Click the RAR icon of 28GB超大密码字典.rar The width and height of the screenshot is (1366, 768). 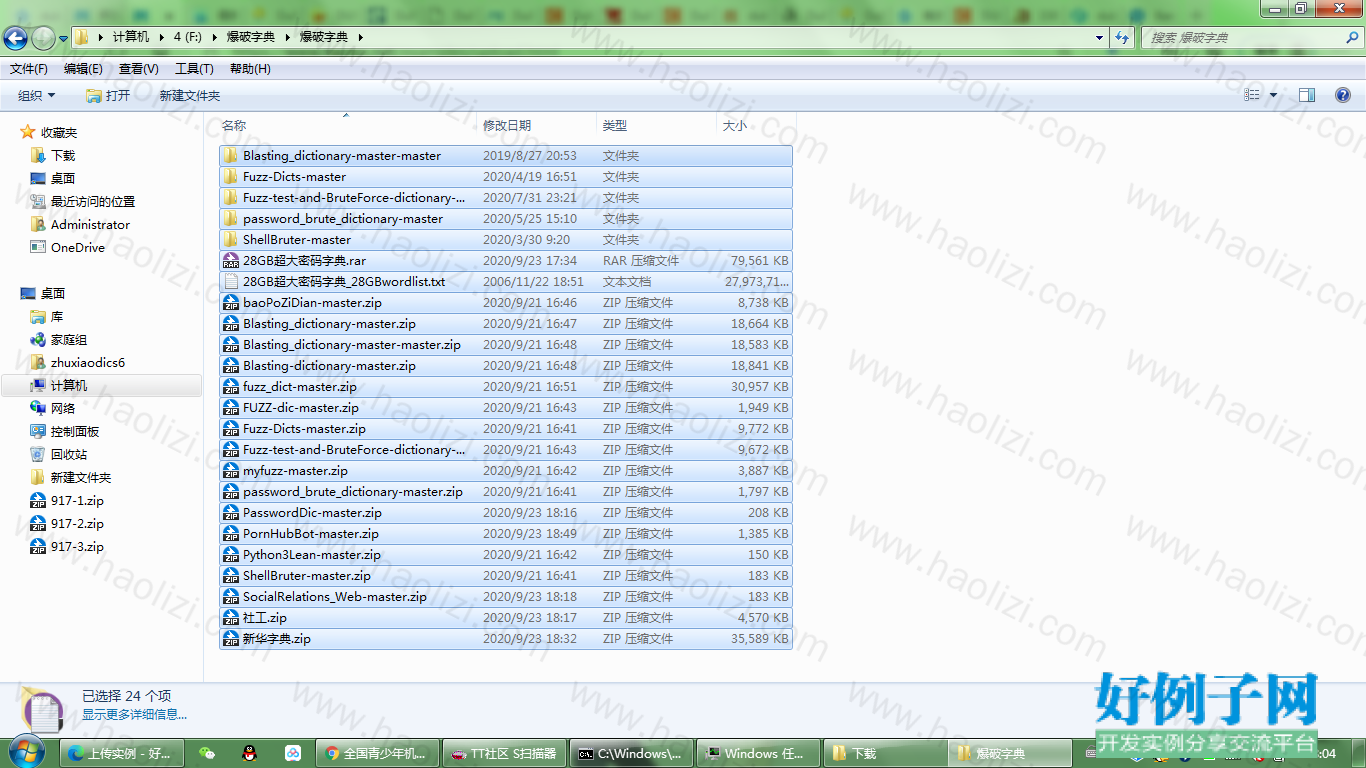point(231,261)
